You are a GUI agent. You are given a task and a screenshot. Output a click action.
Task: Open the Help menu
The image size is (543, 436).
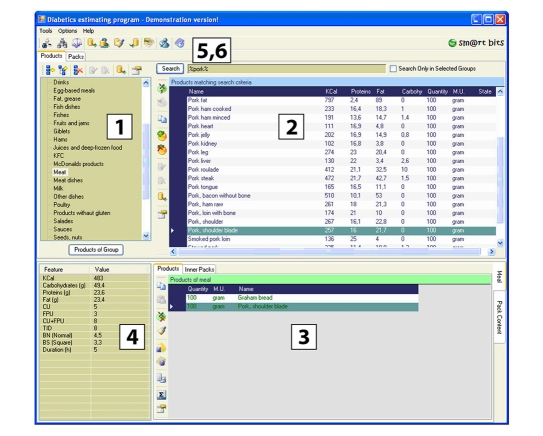(x=88, y=31)
